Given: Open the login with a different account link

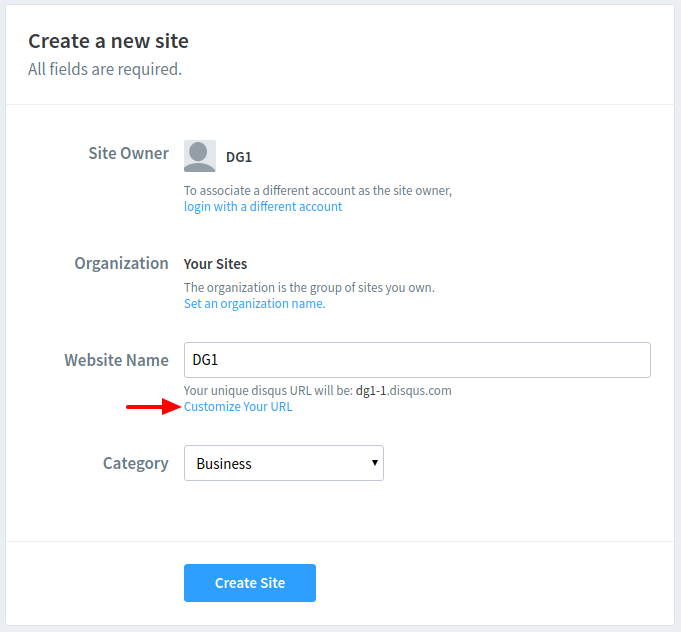Looking at the screenshot, I should pos(263,206).
